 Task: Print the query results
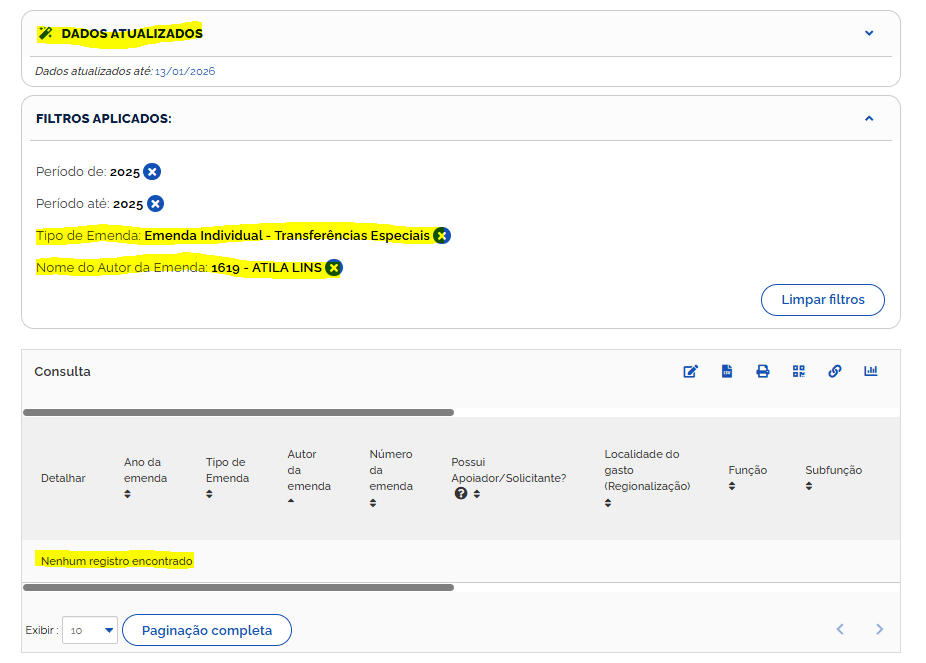tap(763, 371)
